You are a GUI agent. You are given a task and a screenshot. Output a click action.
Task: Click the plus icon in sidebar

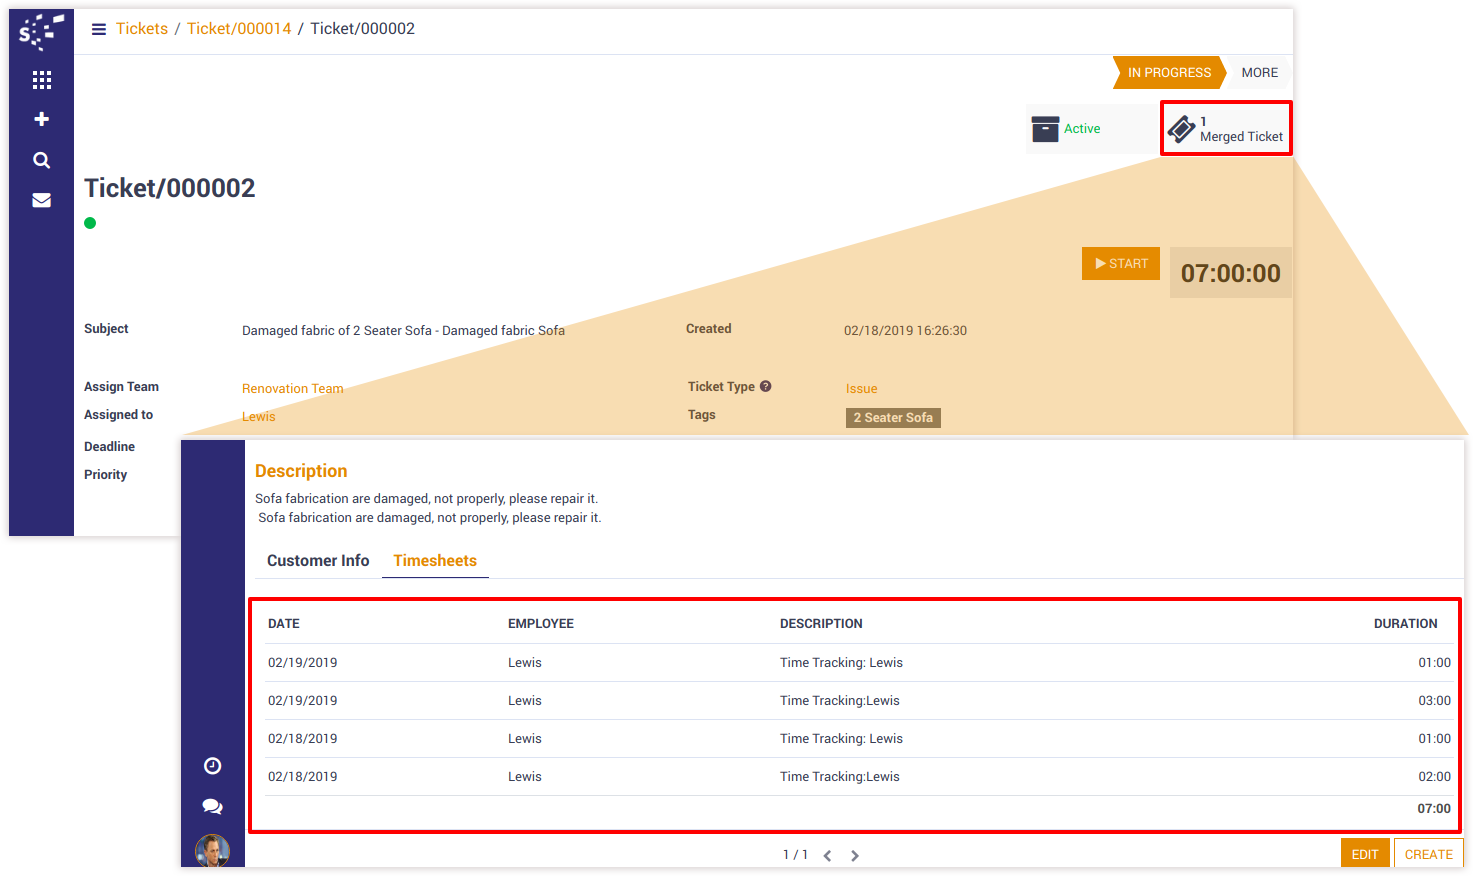41,119
